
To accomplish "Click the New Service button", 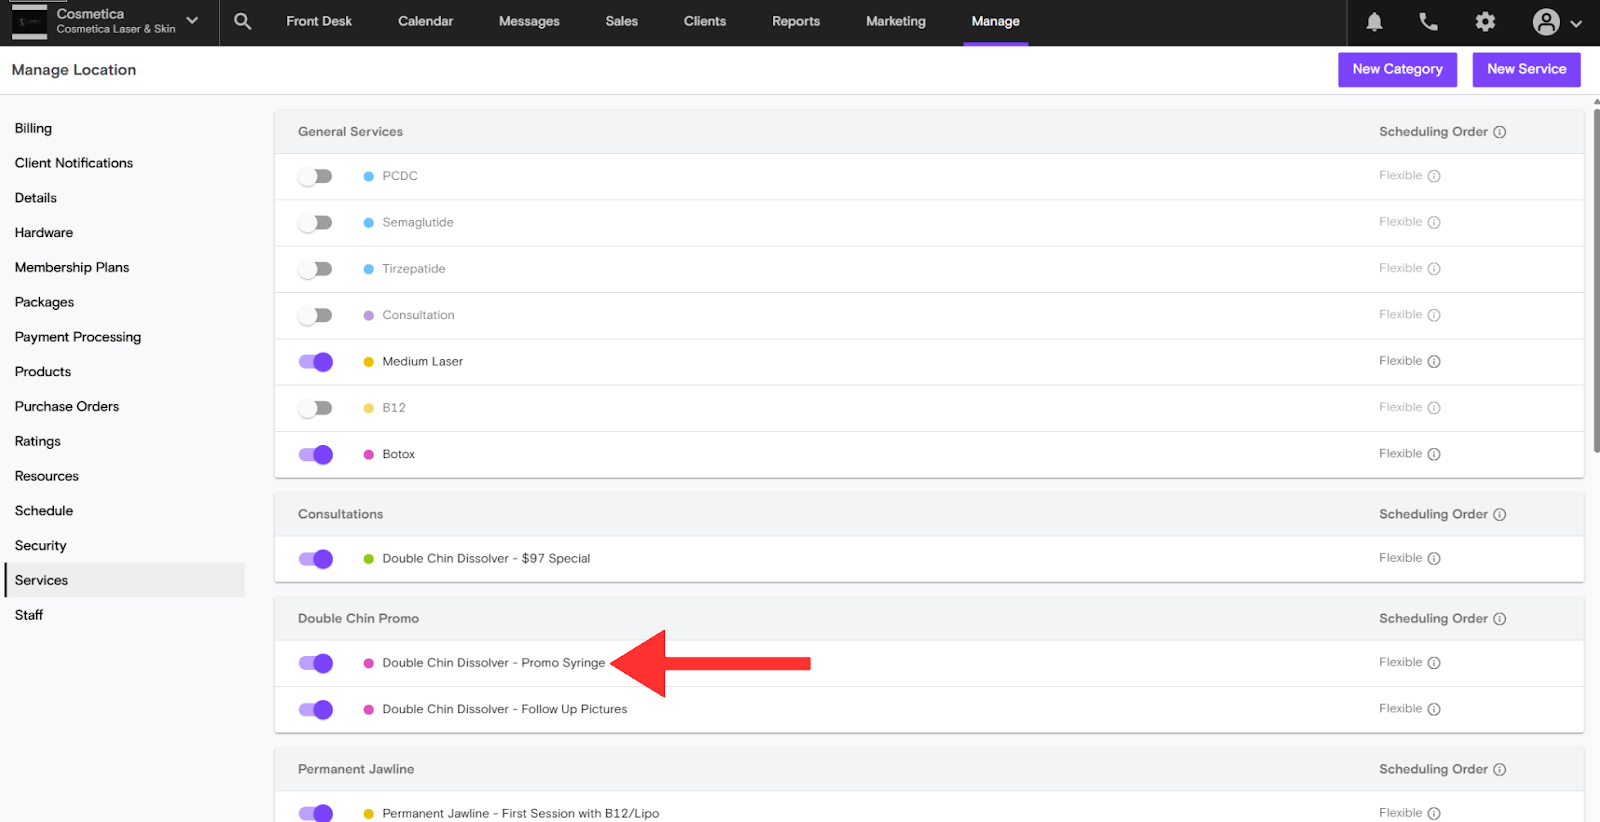I will pyautogui.click(x=1526, y=69).
